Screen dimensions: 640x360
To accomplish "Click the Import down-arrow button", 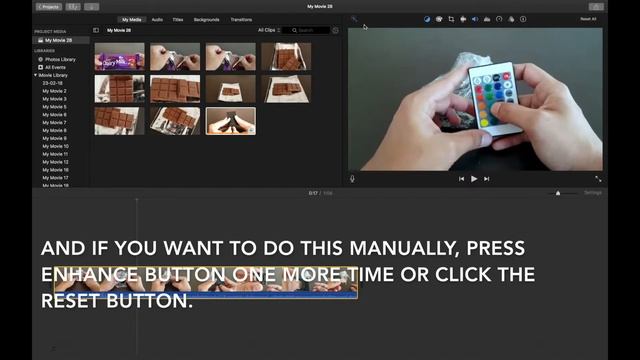I will (91, 7).
